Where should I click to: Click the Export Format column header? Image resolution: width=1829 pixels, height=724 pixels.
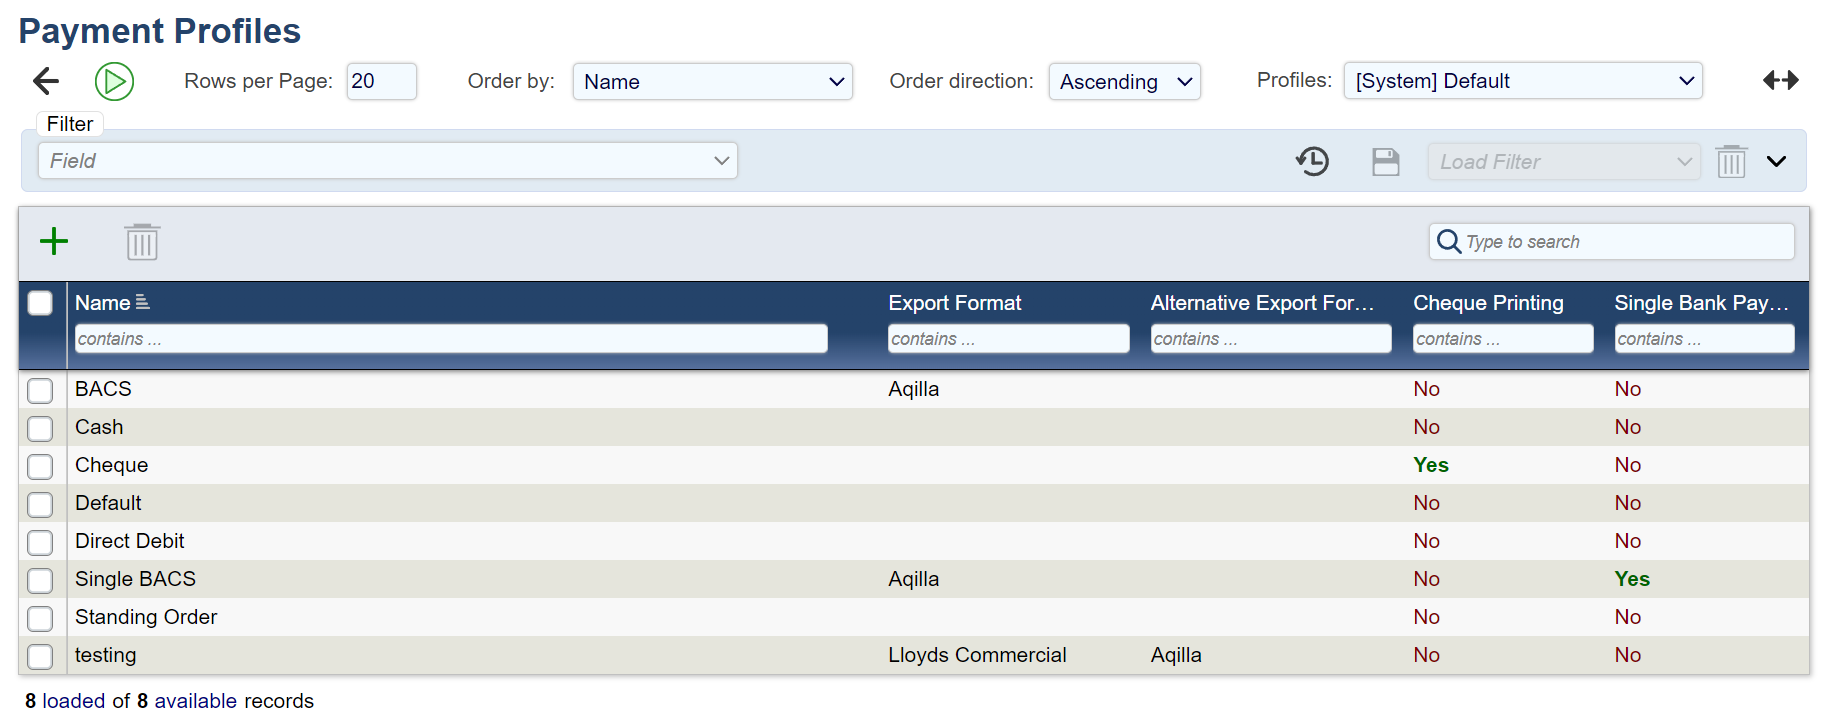click(x=954, y=303)
